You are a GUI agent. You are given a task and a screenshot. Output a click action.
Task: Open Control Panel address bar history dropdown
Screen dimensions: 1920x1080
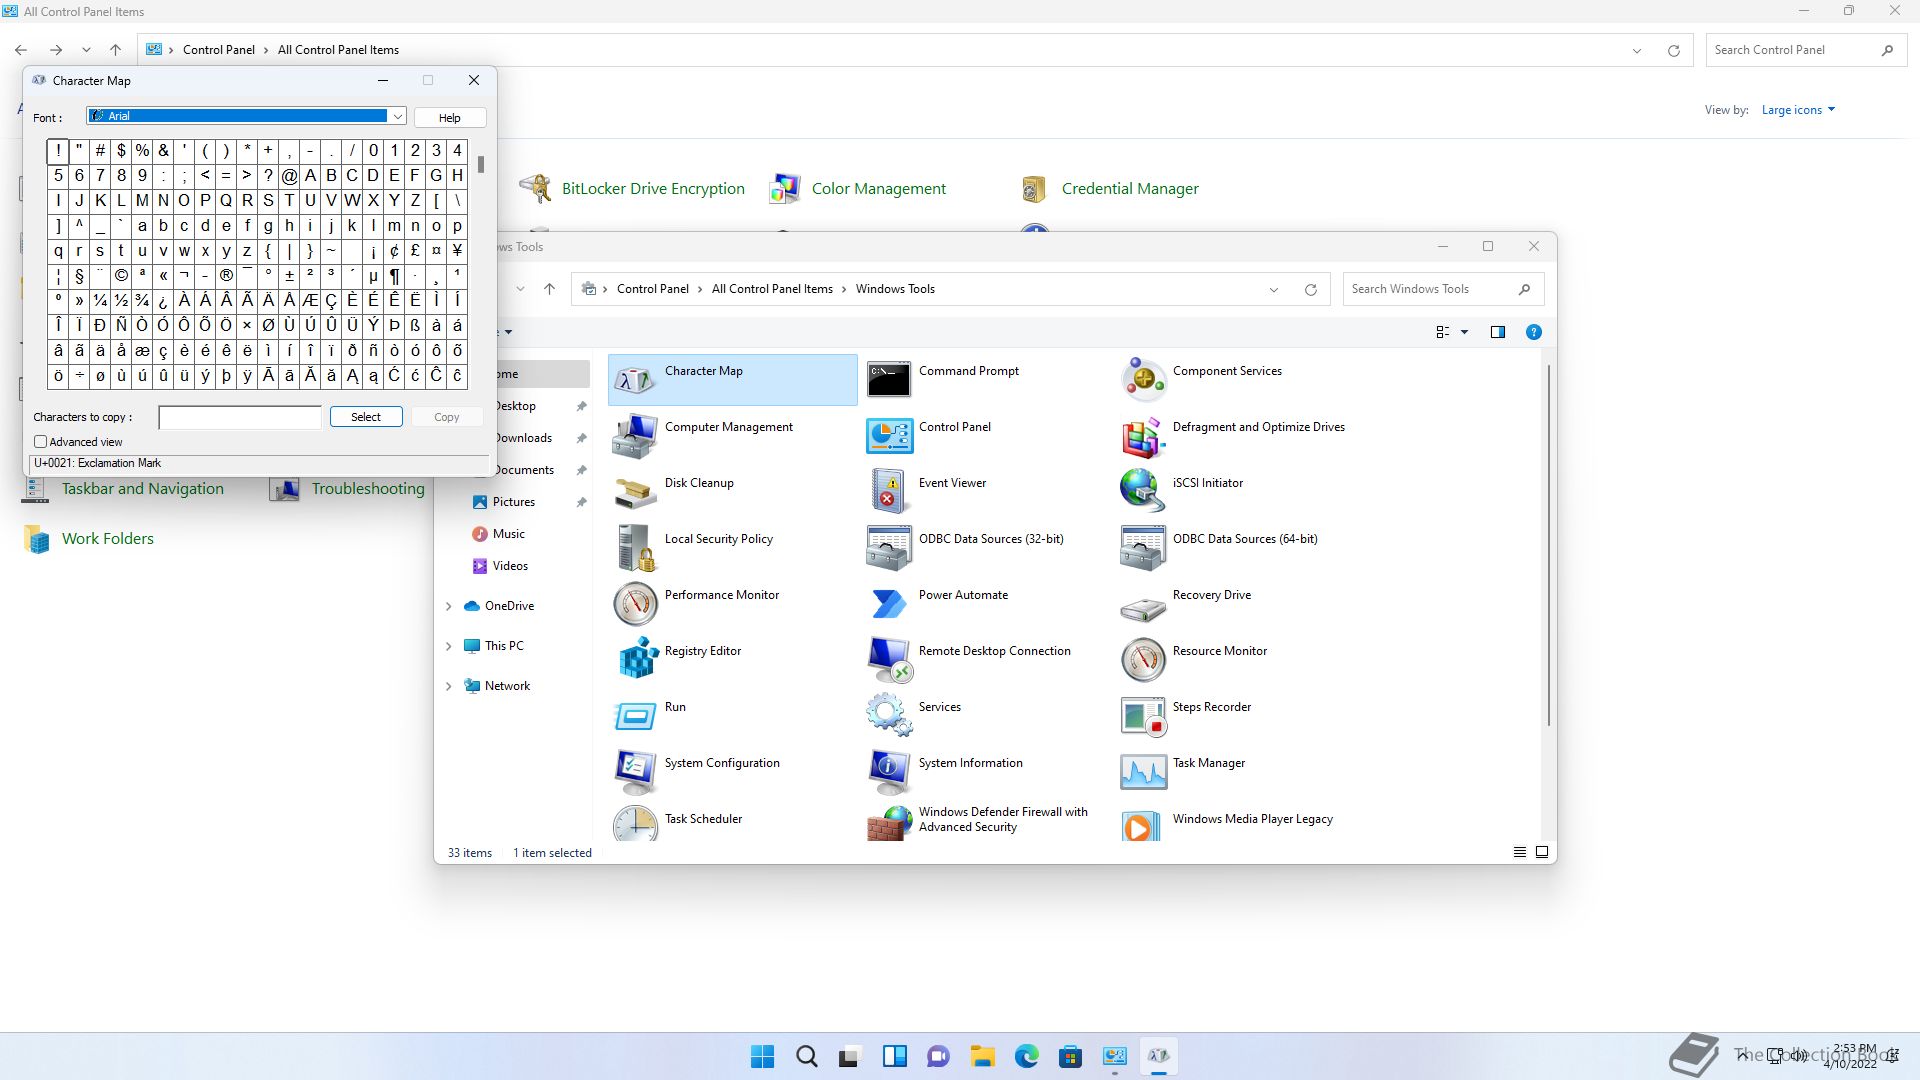pyautogui.click(x=1637, y=51)
